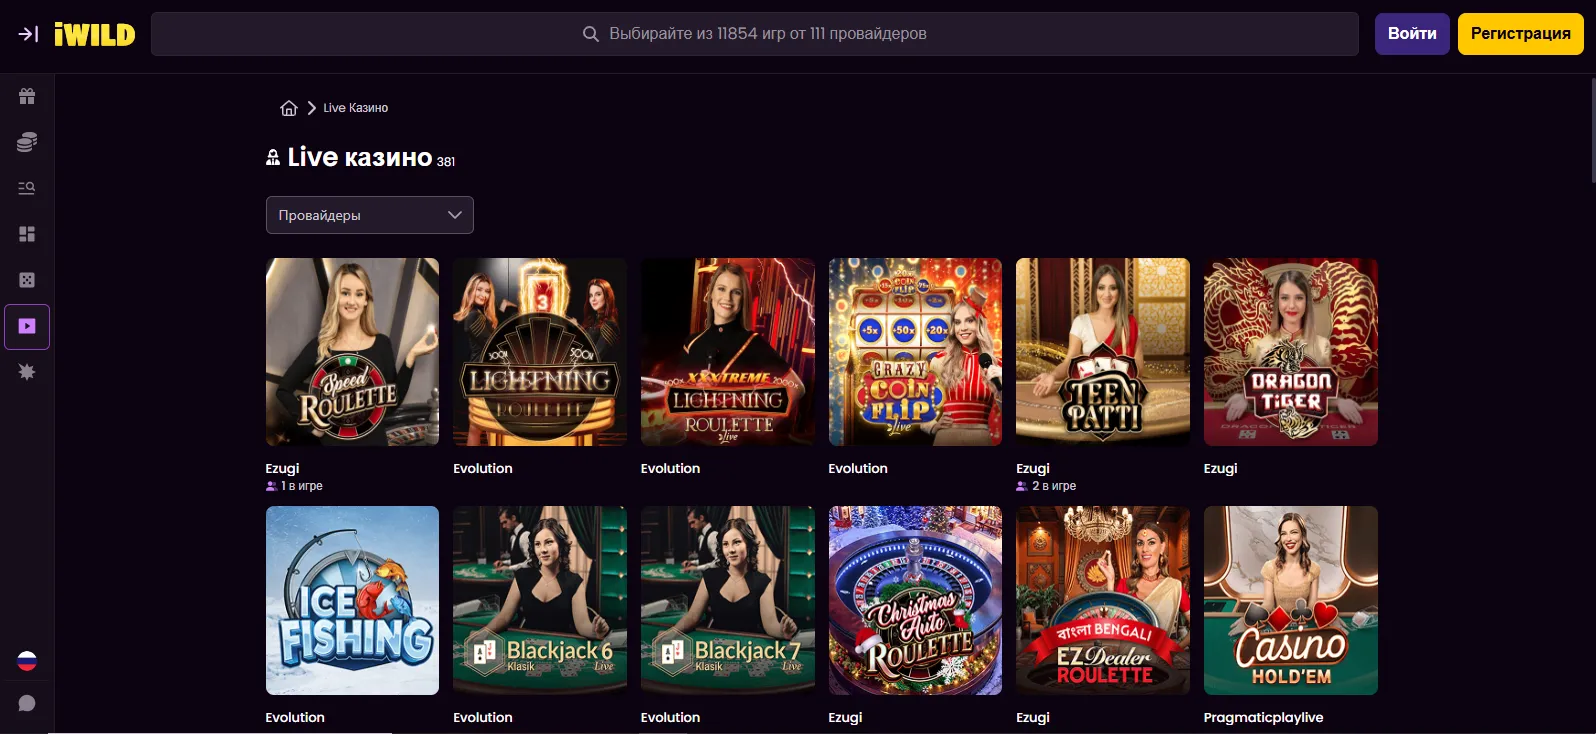Open the Teen Patti game thumbnail
Image resolution: width=1596 pixels, height=734 pixels.
pos(1103,352)
